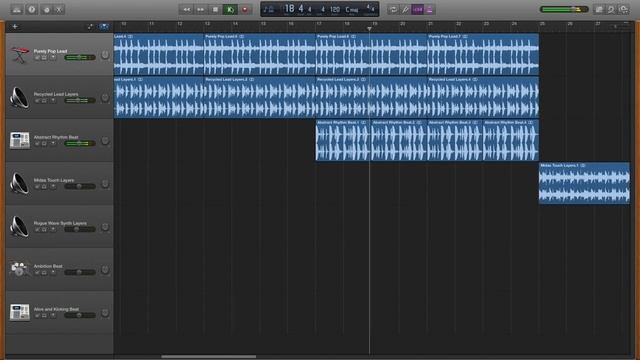Solo the Abstract Rhythm Beat track

click(44, 144)
